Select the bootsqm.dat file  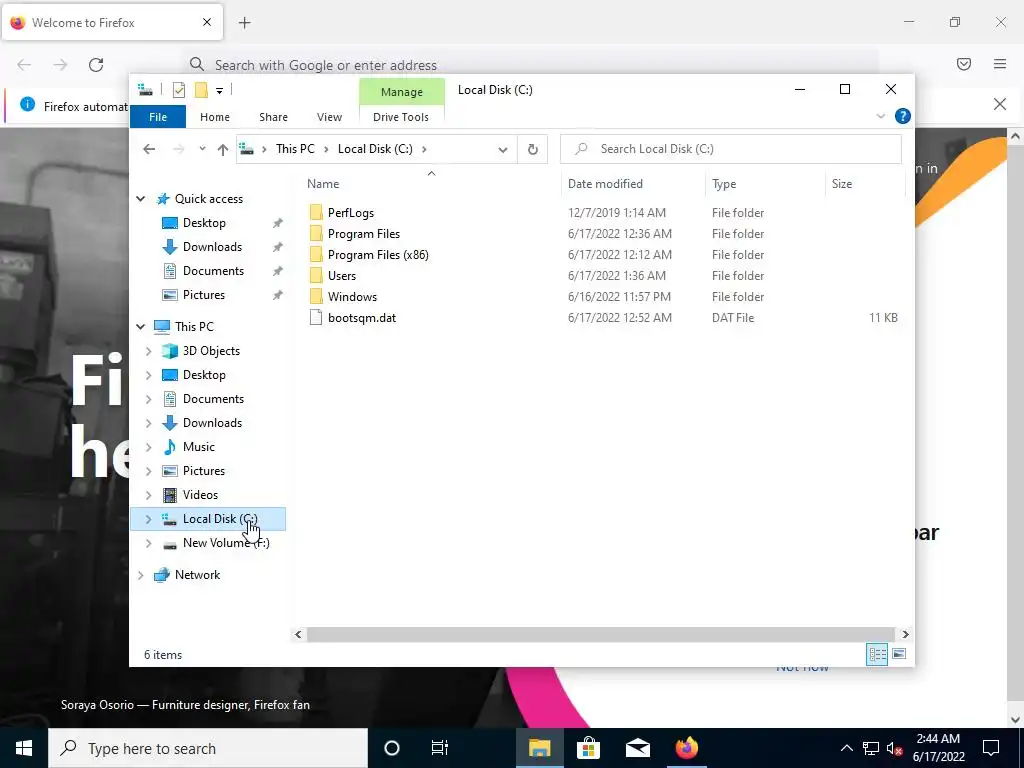point(362,318)
